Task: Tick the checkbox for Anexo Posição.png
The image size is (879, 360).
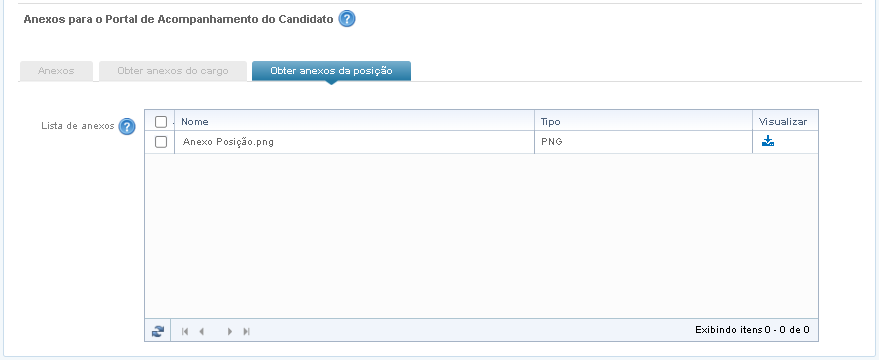Action: coord(161,142)
